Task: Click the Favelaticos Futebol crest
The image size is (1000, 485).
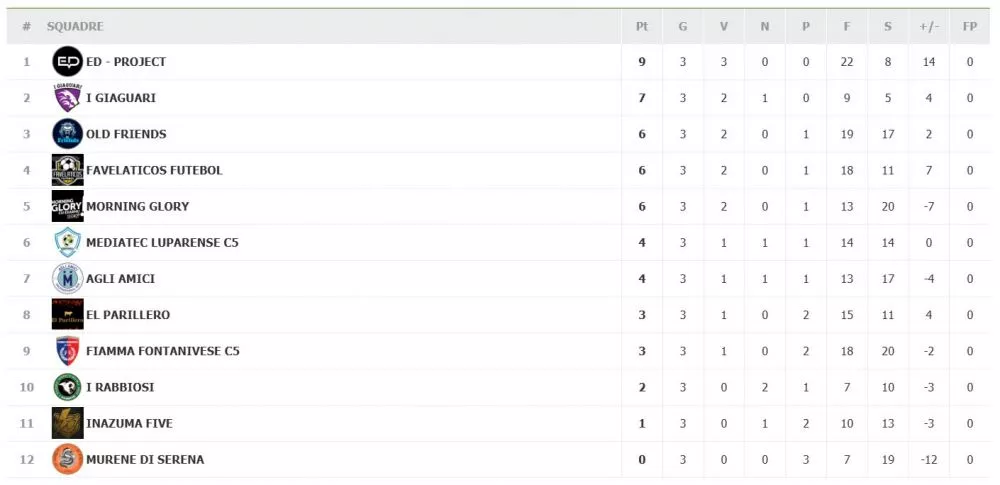Action: tap(68, 170)
